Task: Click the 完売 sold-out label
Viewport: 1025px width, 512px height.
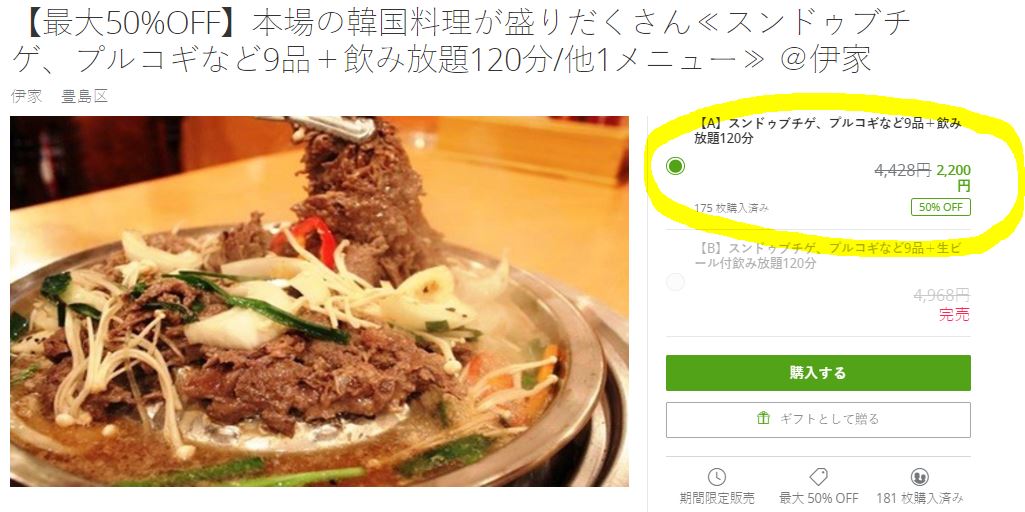Action: coord(954,315)
